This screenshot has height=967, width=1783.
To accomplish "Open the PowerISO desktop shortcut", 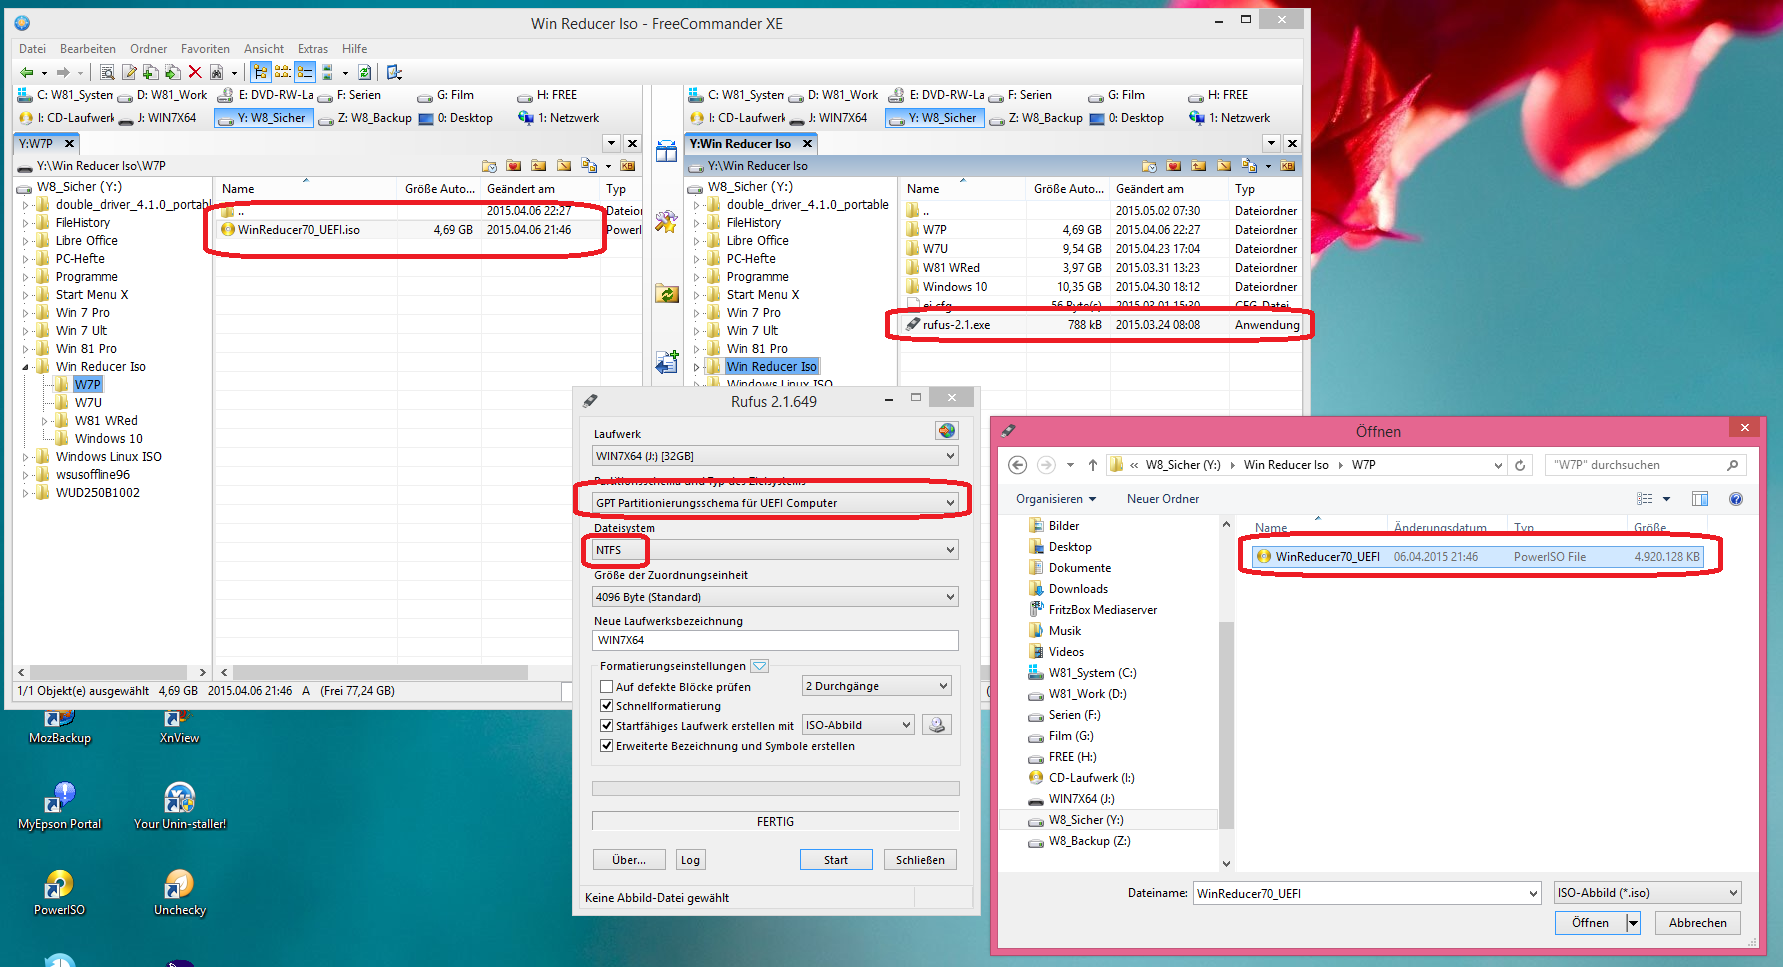I will (59, 892).
